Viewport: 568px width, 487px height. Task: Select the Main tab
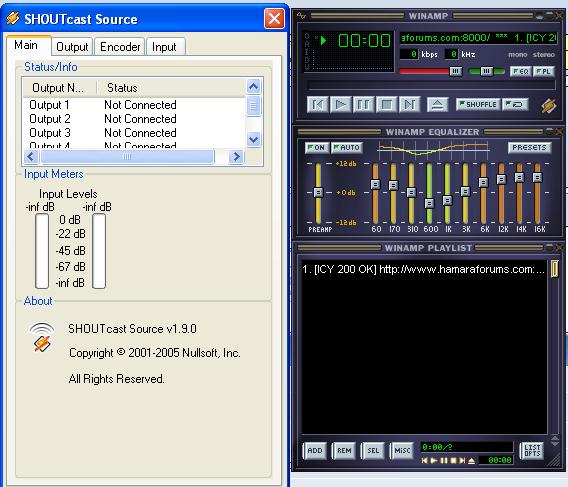click(26, 45)
